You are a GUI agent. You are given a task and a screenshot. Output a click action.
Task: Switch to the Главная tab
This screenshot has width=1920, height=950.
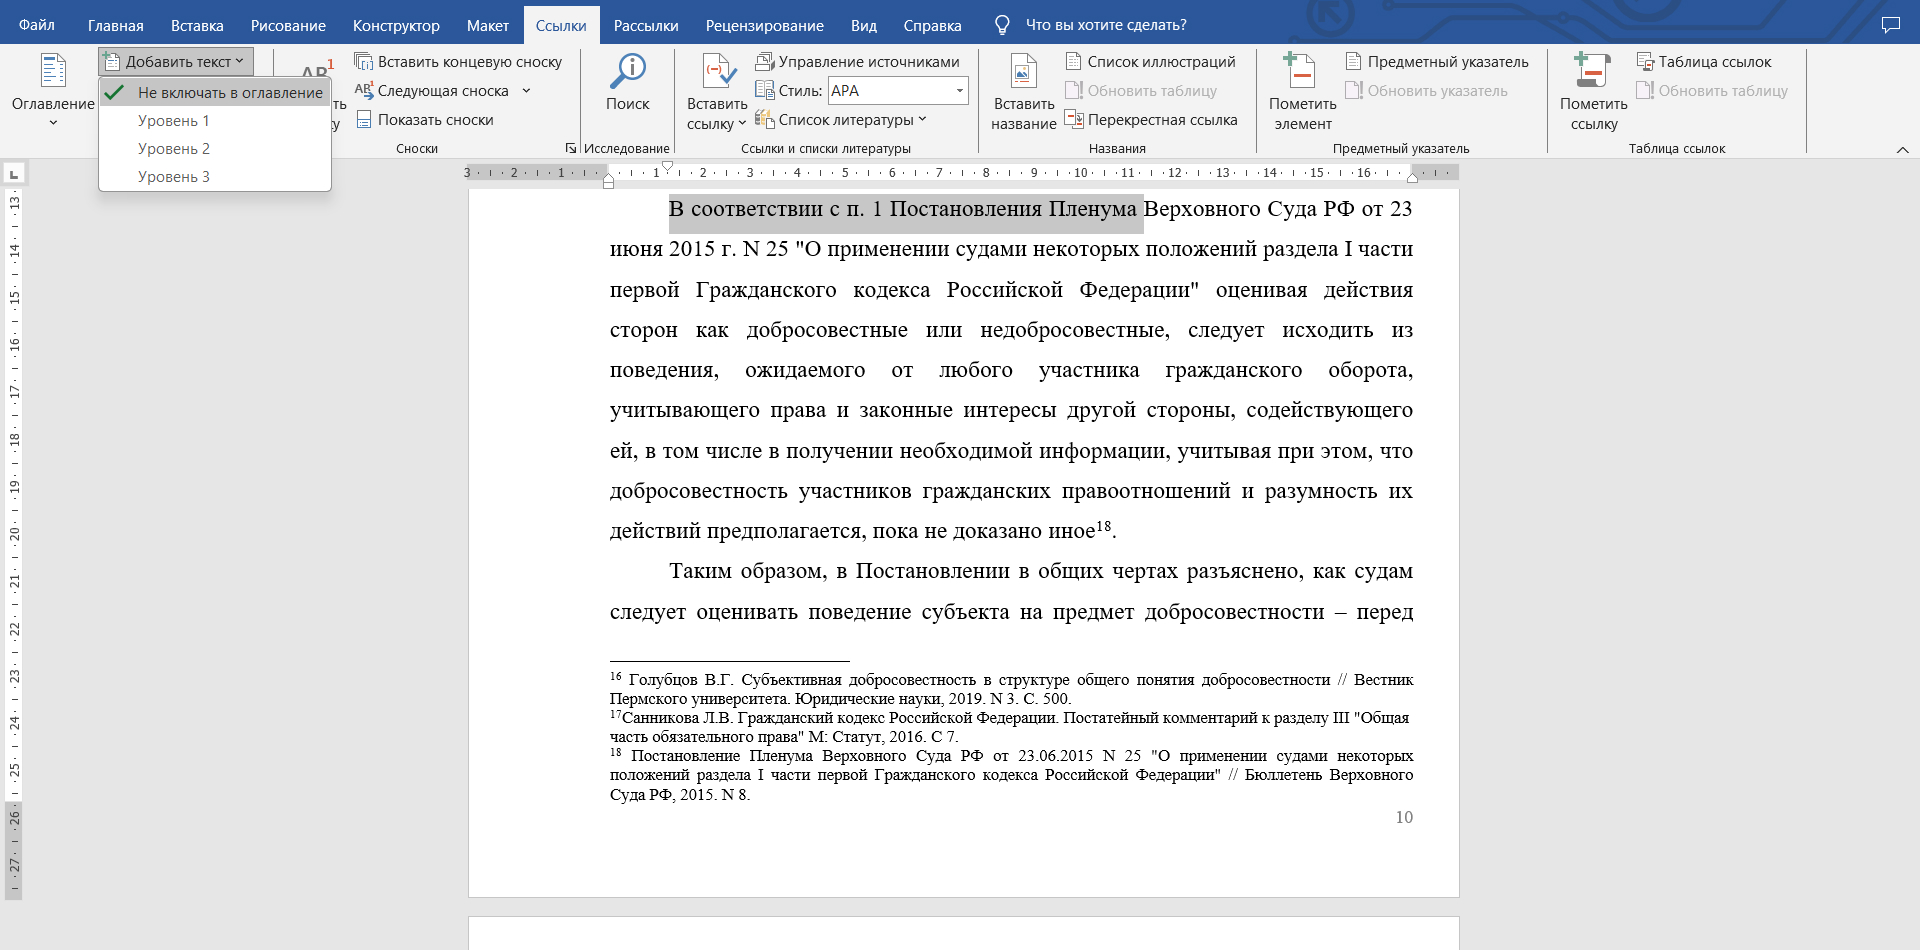(x=116, y=25)
